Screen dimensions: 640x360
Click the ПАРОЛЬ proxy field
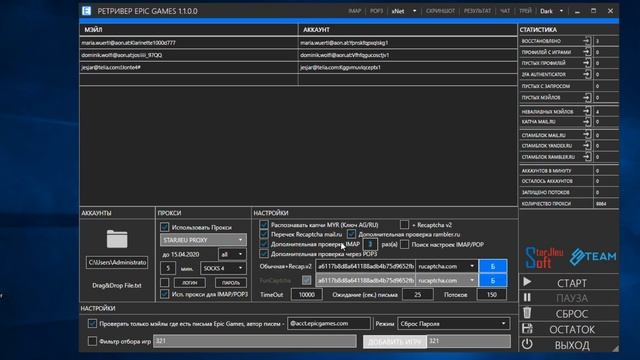point(231,282)
